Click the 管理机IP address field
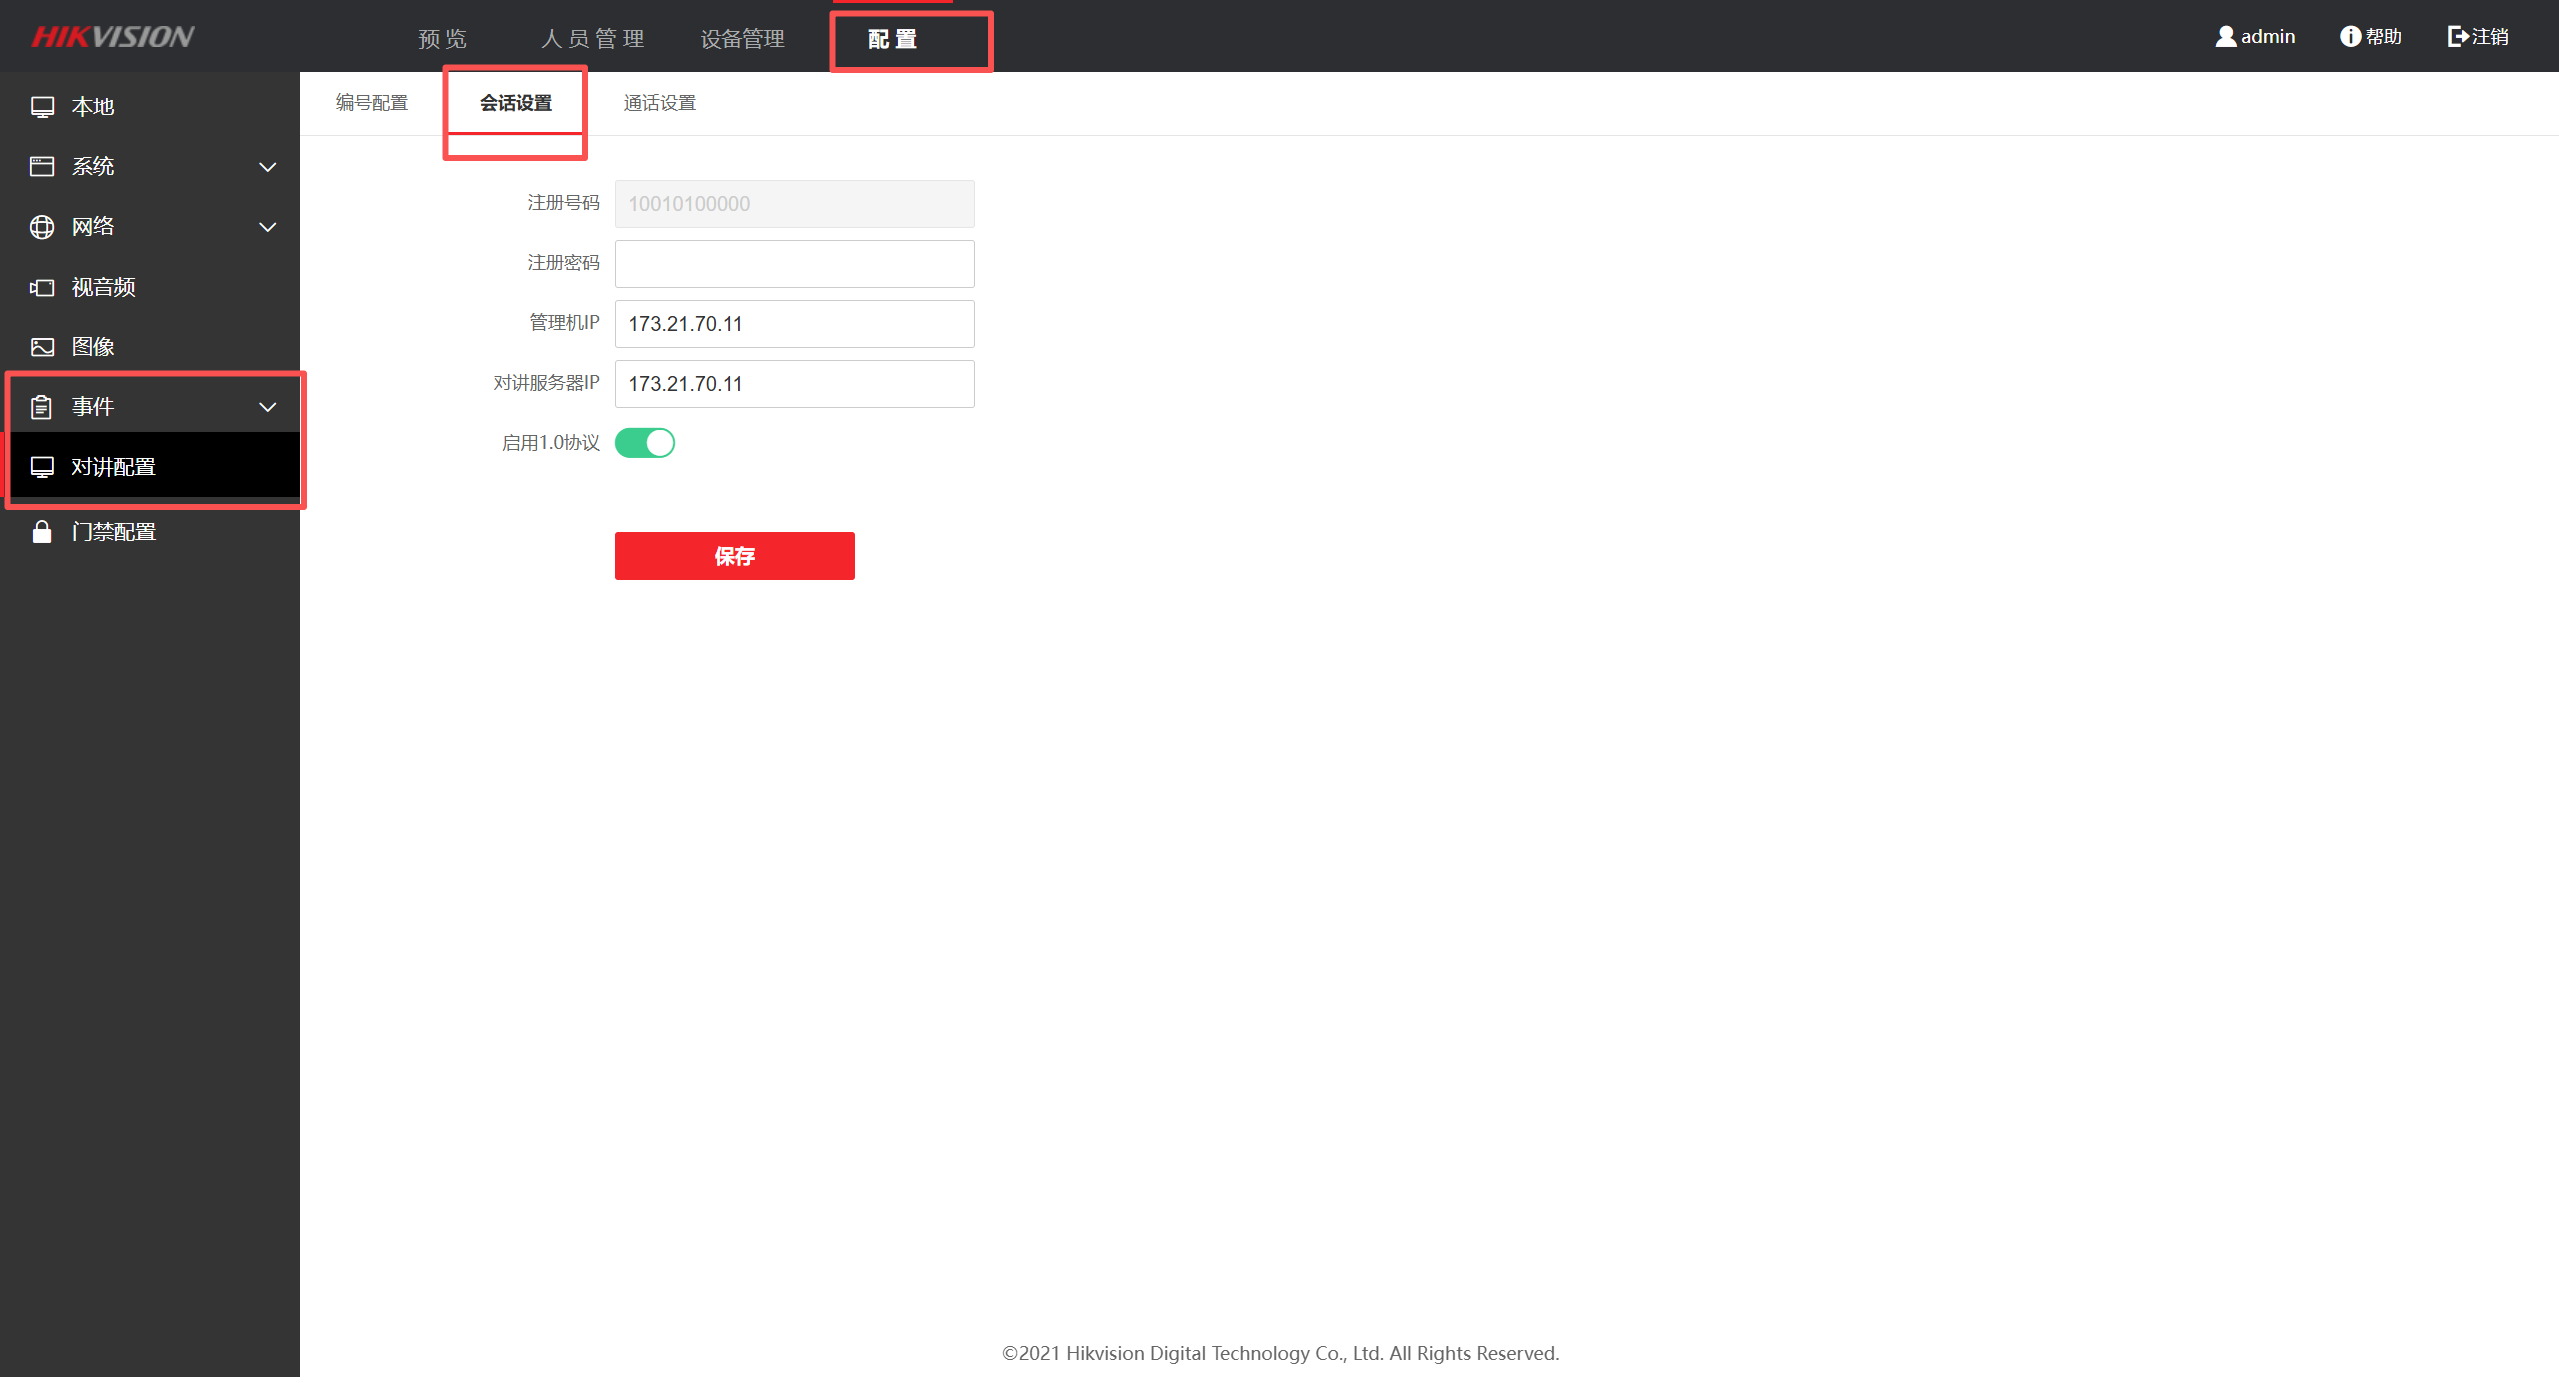The width and height of the screenshot is (2559, 1383). point(794,324)
